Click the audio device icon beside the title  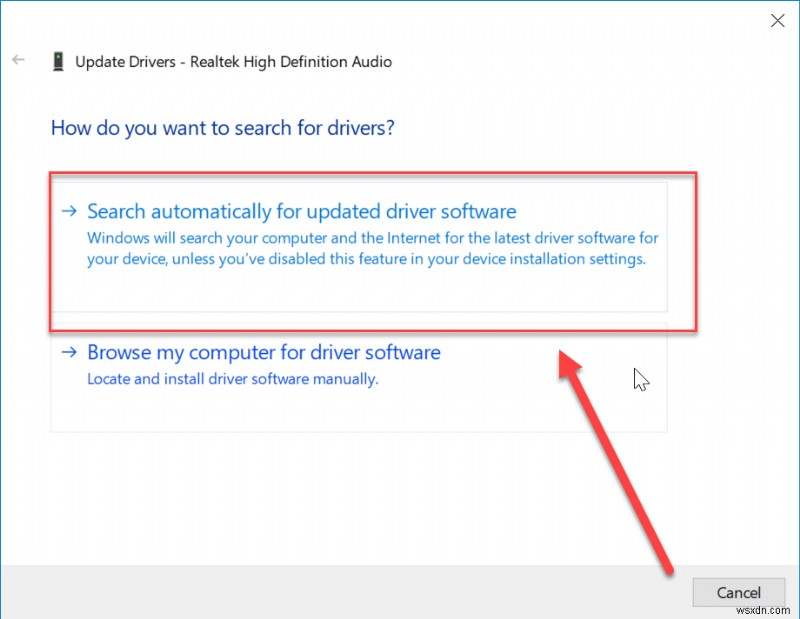click(58, 61)
